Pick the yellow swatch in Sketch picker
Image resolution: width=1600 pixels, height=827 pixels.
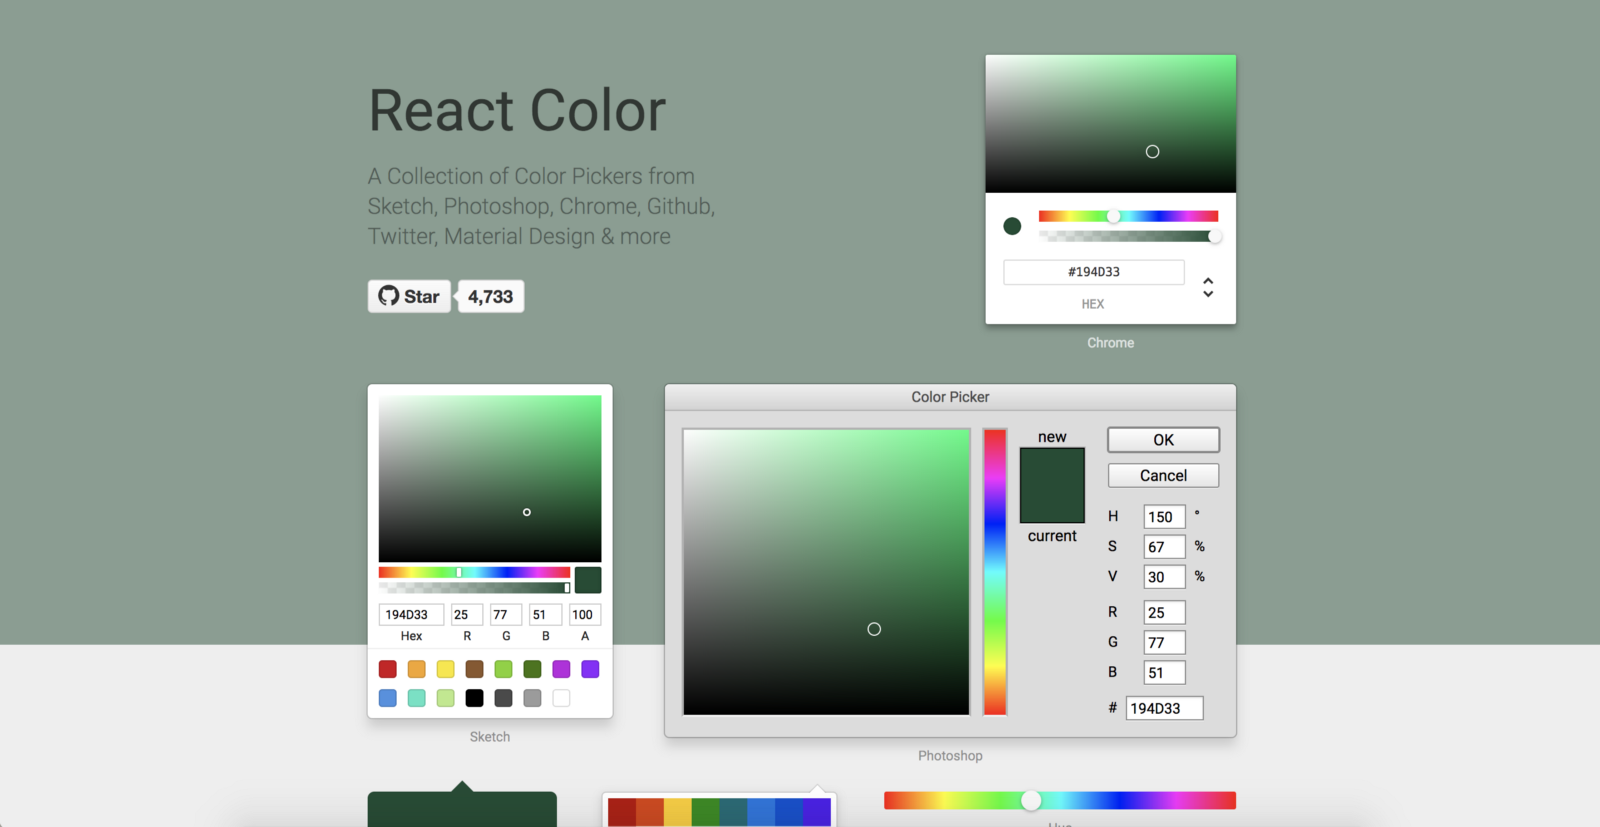tap(446, 669)
